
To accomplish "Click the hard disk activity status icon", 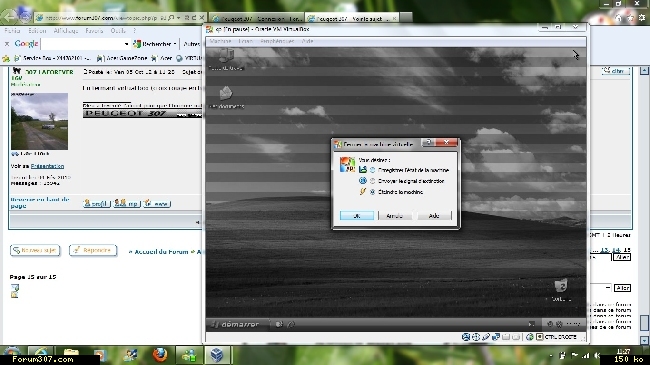I will pos(466,337).
